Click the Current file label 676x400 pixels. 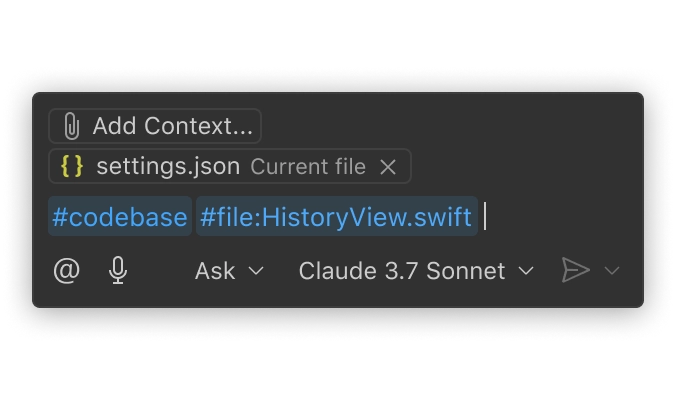307,167
